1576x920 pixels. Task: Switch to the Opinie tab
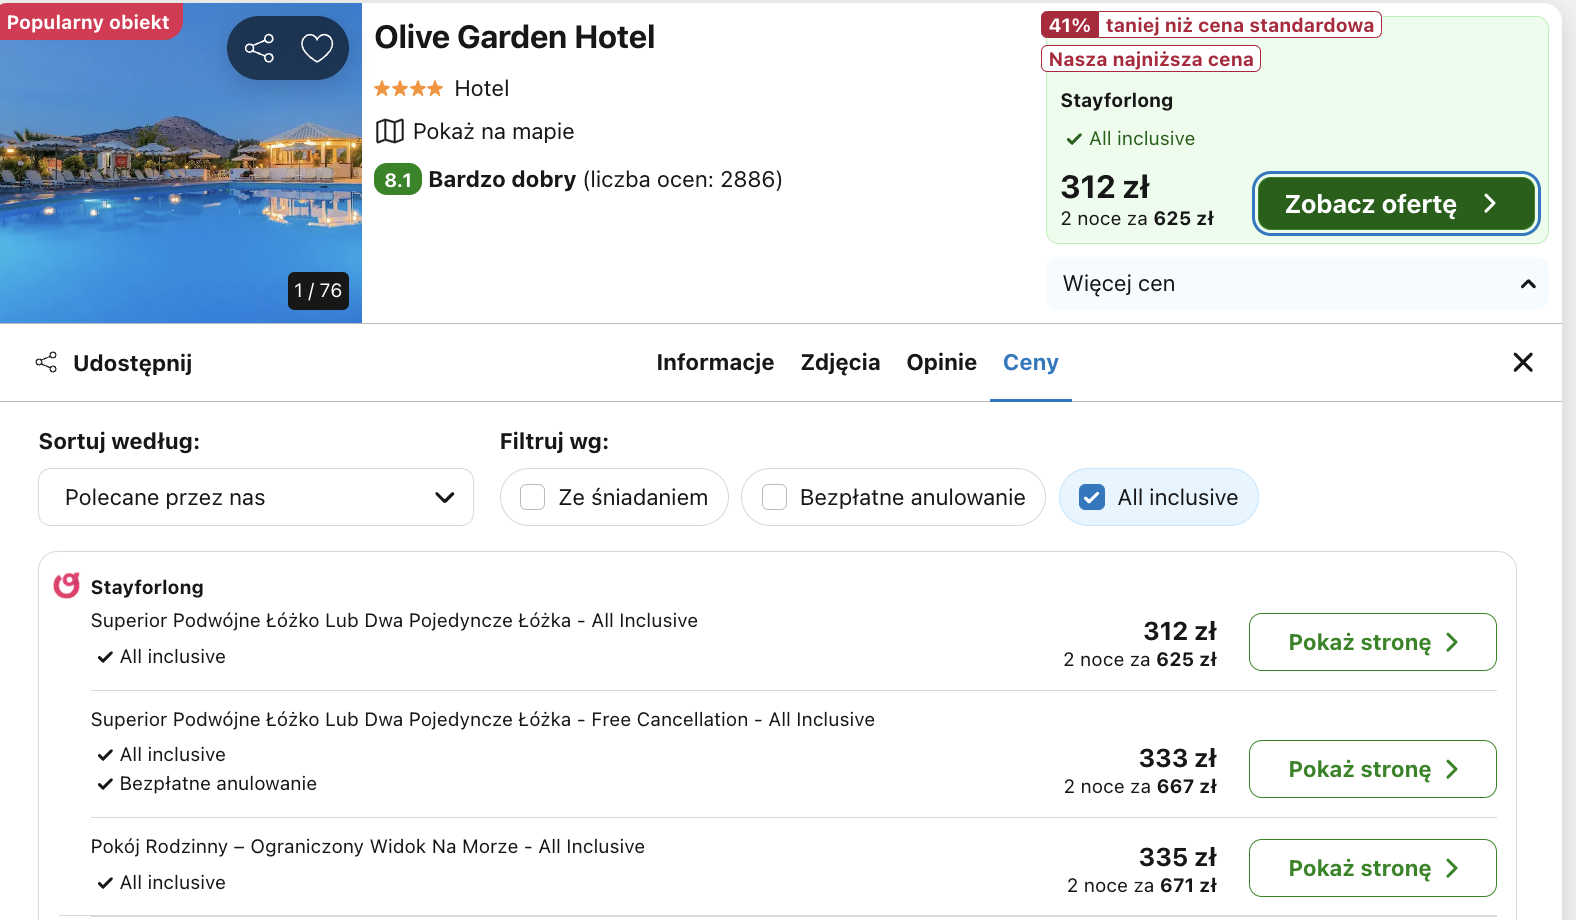pyautogui.click(x=941, y=362)
